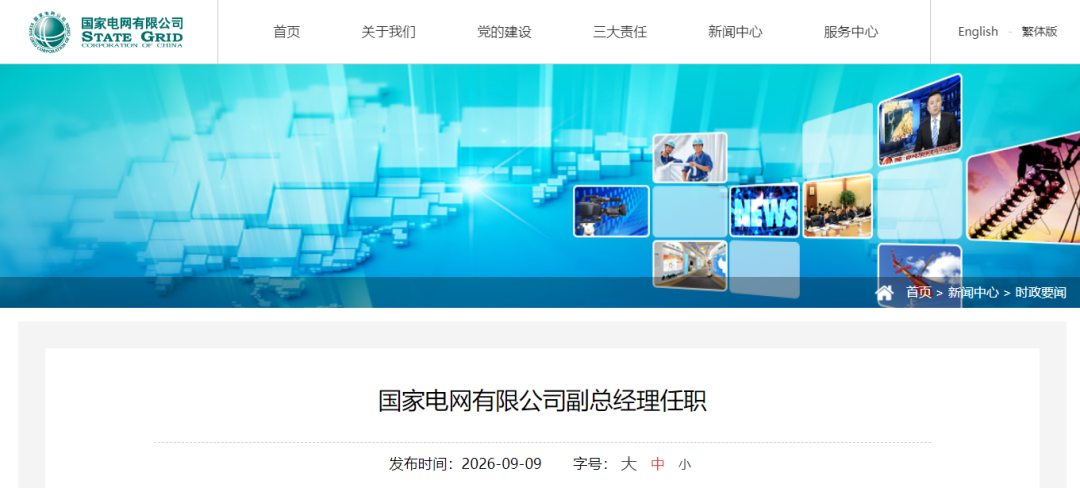The image size is (1080, 488).
Task: Open the 党的建设 menu
Action: pos(504,32)
